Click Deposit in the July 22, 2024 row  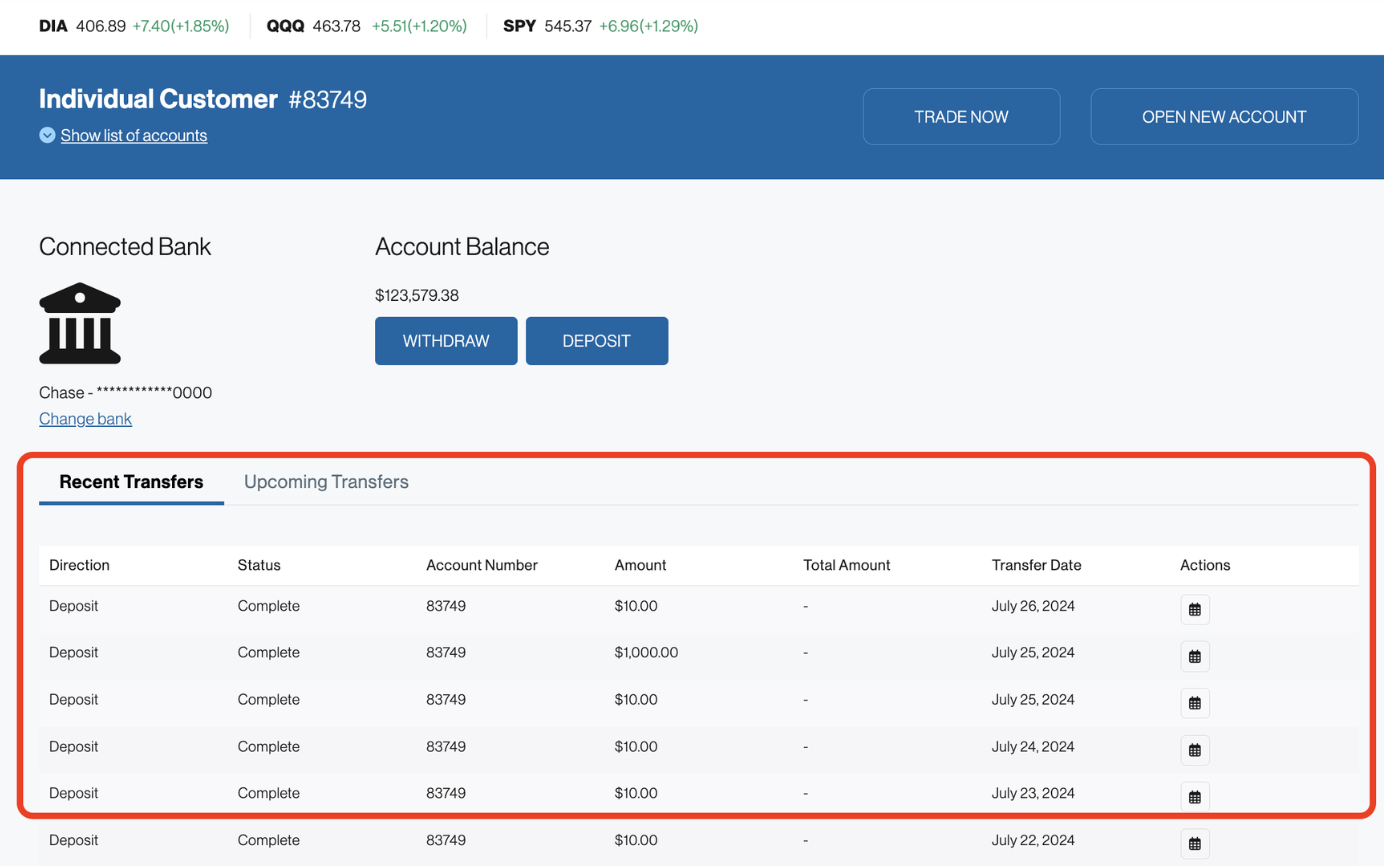point(74,841)
